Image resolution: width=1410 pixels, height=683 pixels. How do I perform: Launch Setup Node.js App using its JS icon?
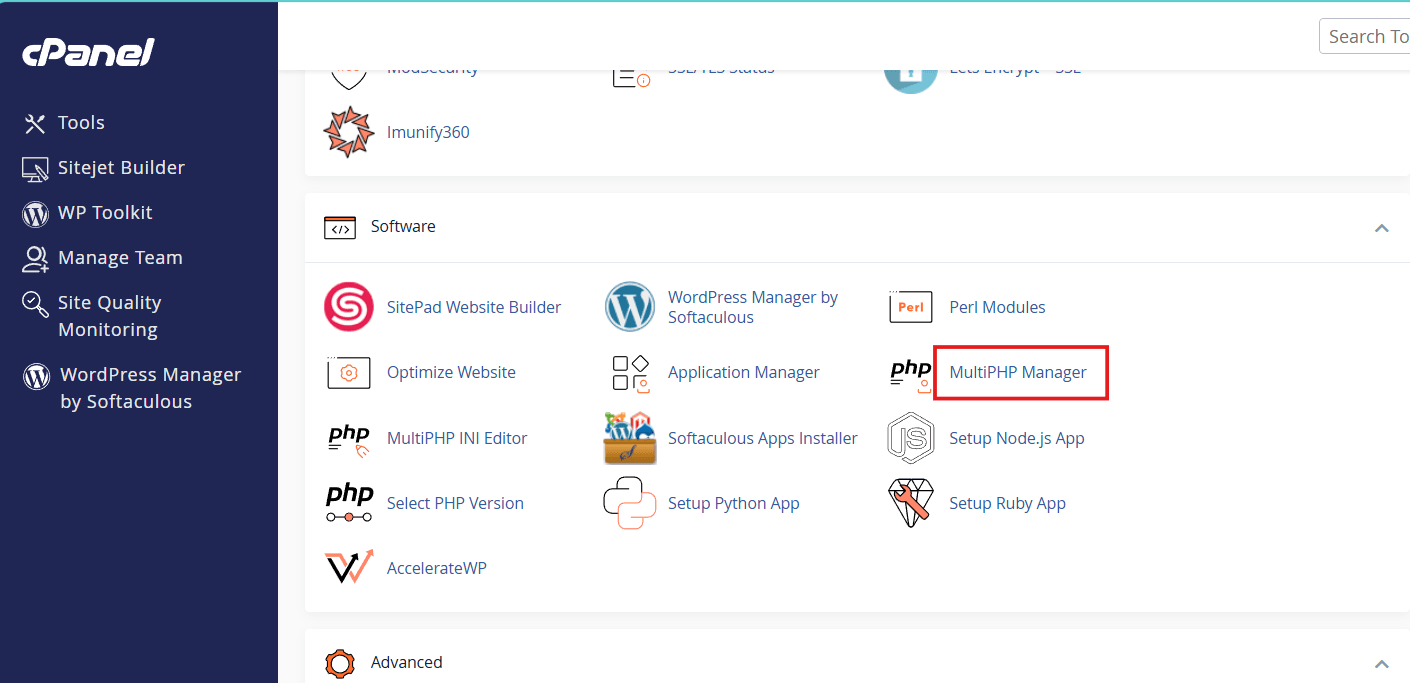tap(910, 437)
